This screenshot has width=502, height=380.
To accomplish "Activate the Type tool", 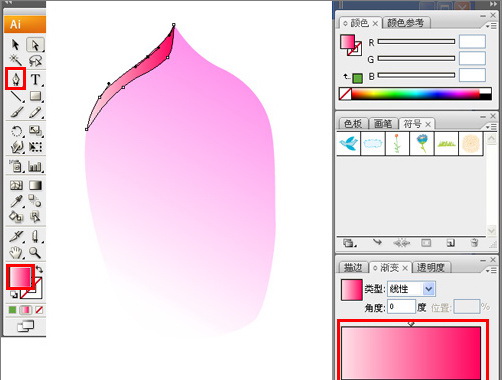I will pyautogui.click(x=35, y=80).
